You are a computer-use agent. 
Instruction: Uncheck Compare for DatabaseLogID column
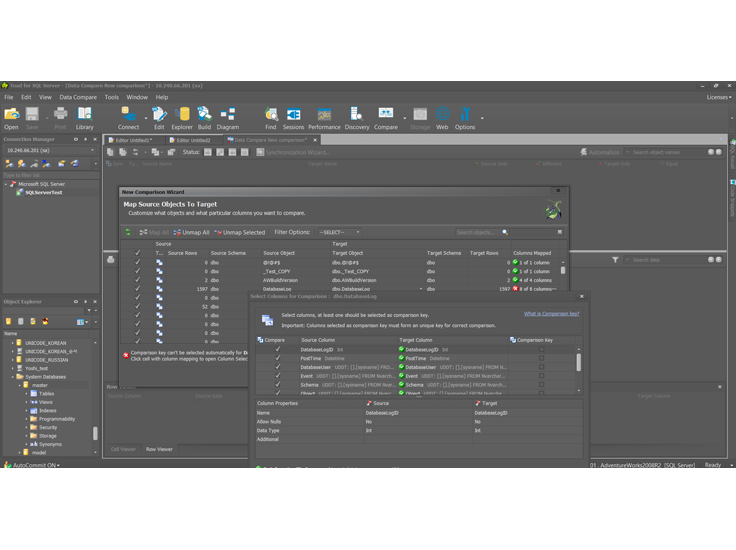point(278,349)
